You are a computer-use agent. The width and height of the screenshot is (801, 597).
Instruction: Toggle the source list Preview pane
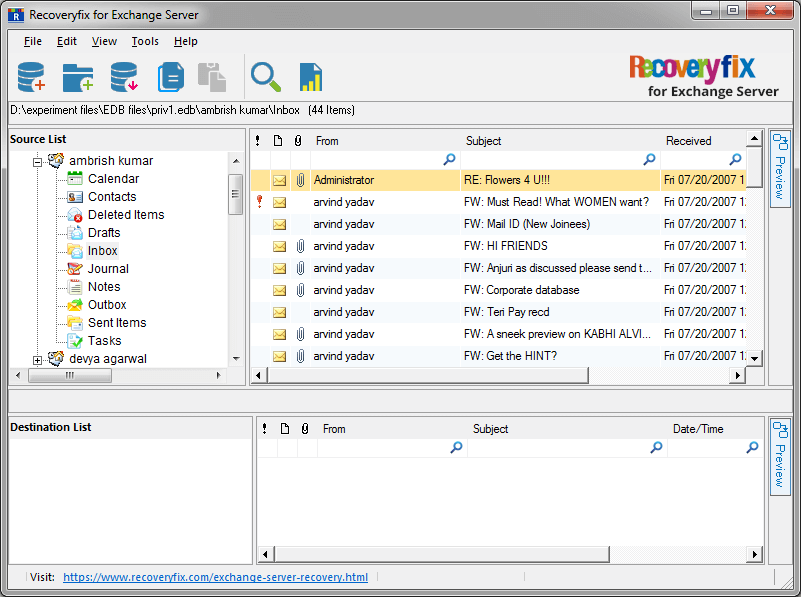(780, 169)
